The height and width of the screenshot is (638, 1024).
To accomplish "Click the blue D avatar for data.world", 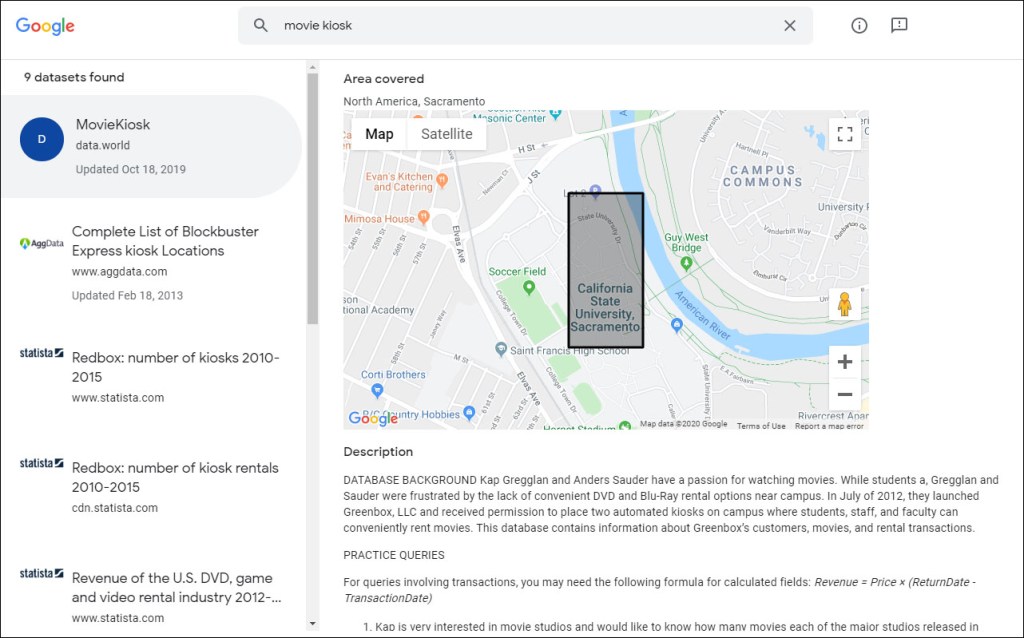I will coord(42,139).
